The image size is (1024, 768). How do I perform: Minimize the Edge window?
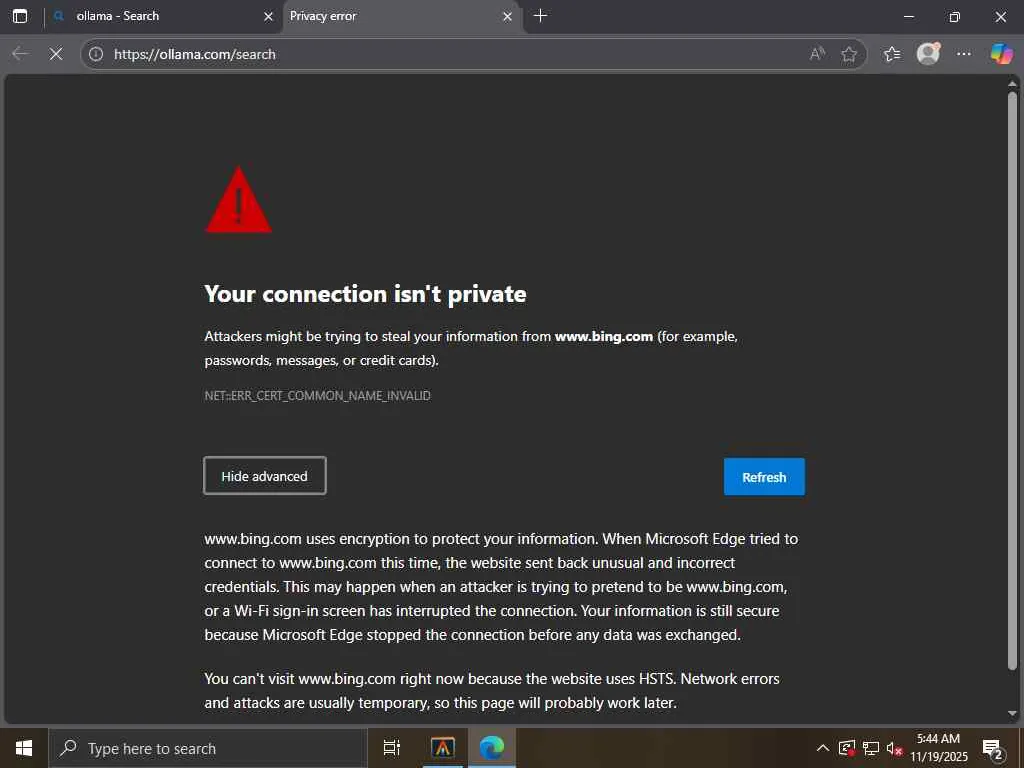click(x=908, y=16)
